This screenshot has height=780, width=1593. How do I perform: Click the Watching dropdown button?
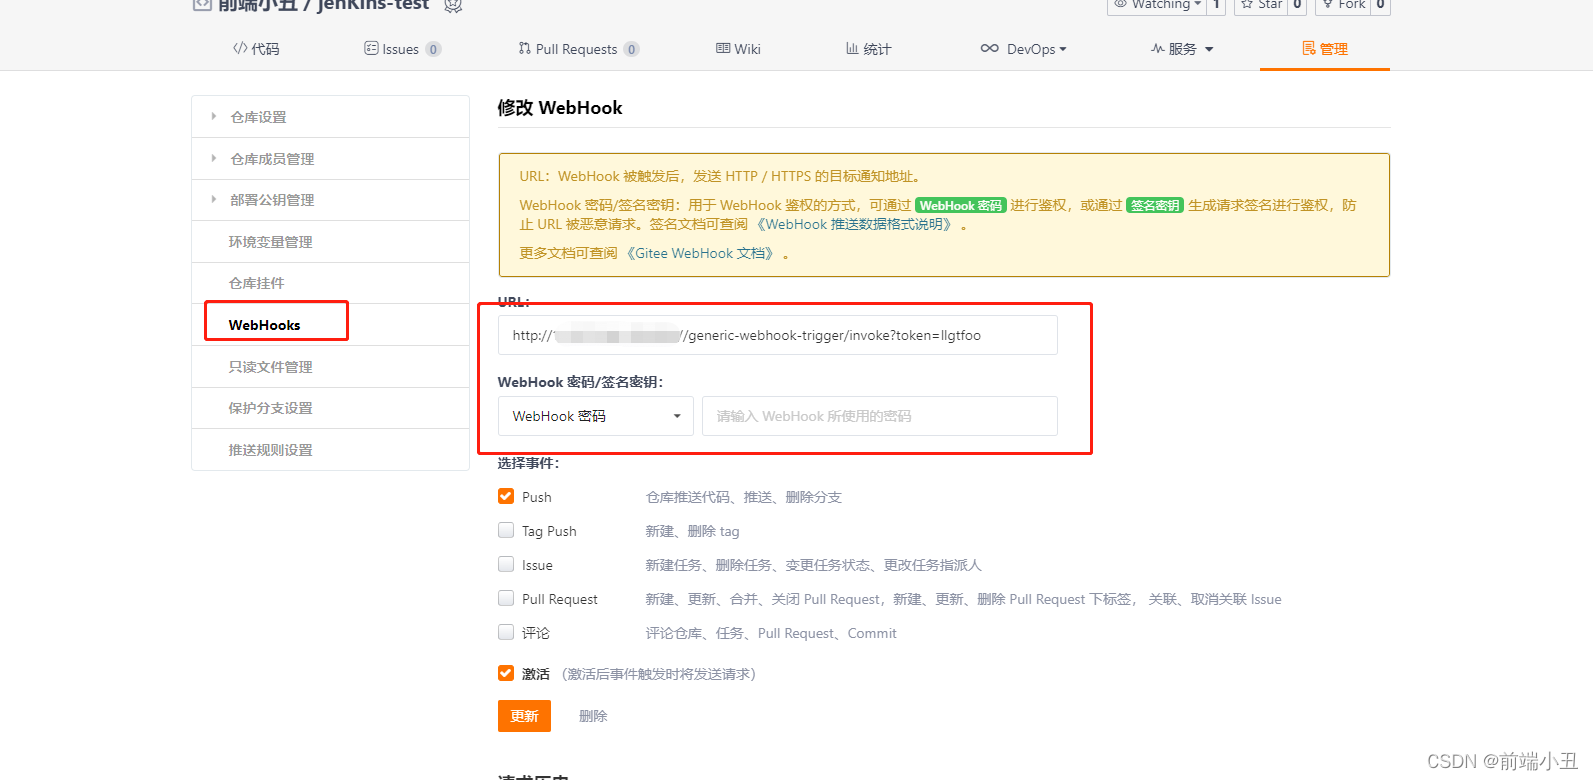[x=1157, y=5]
